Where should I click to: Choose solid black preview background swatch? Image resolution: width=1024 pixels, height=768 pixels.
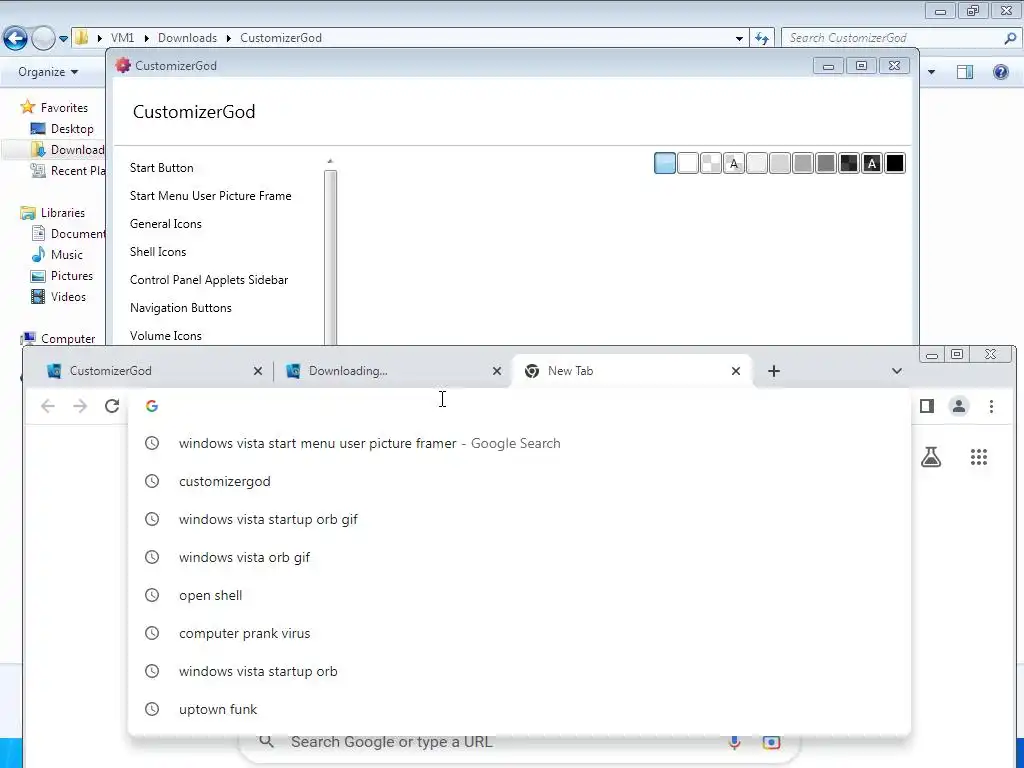[x=895, y=163]
